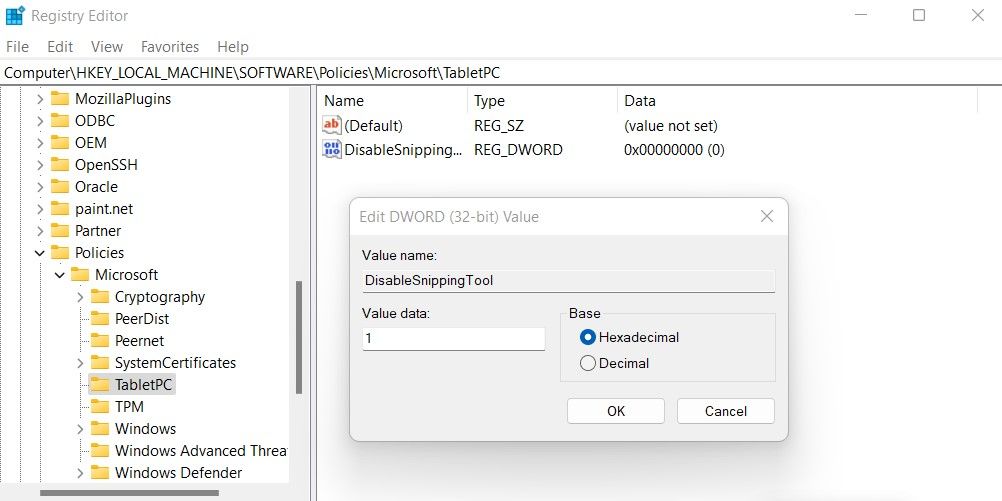Select the TabletPC folder icon
Image resolution: width=1002 pixels, height=501 pixels.
(99, 385)
